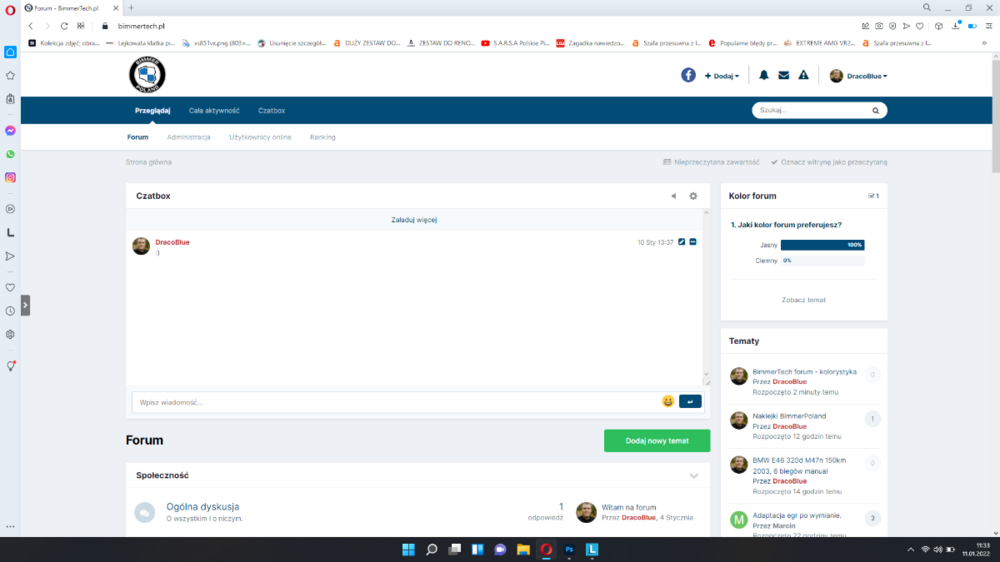The height and width of the screenshot is (562, 1000).
Task: Click the reports warning triangle icon
Action: tap(804, 75)
